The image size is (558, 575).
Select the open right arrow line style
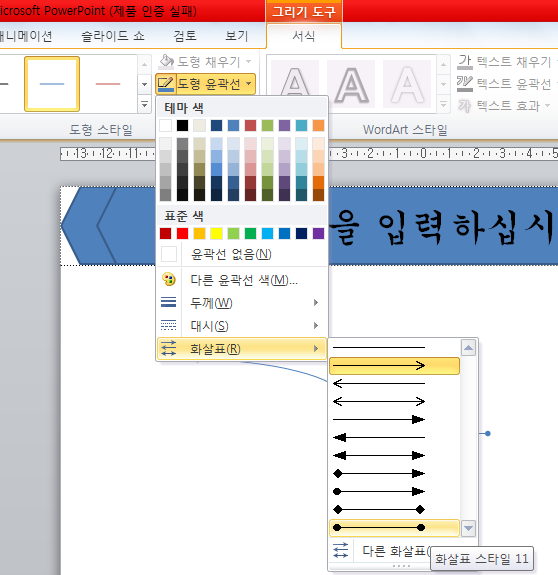394,366
